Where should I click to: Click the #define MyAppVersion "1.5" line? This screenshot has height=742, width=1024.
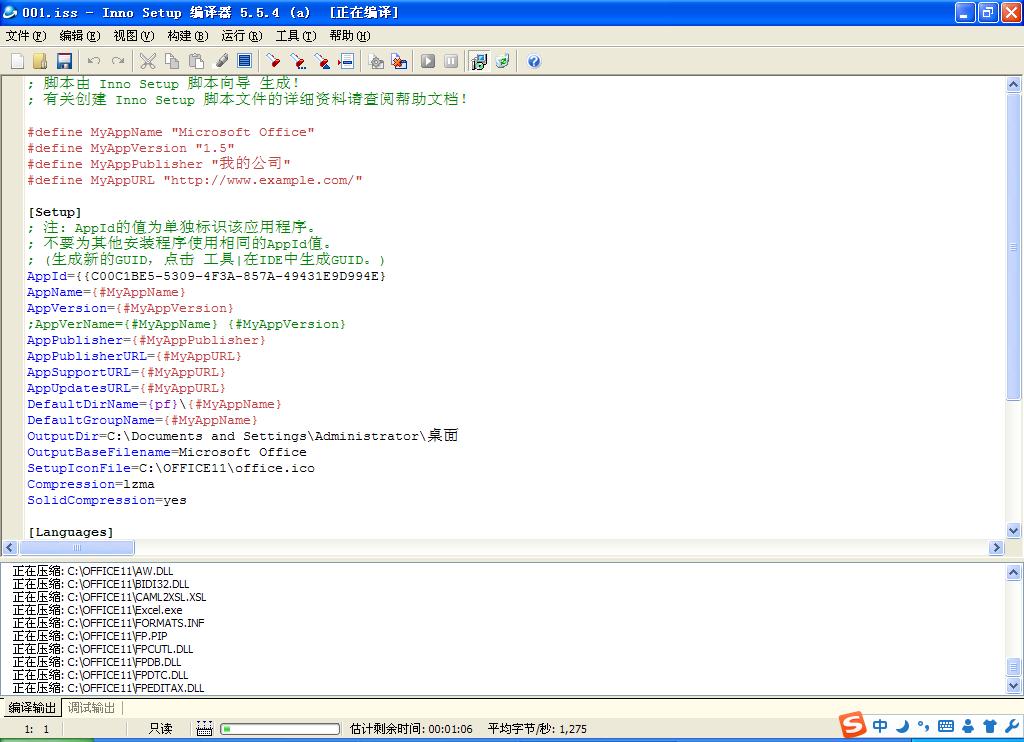click(x=131, y=148)
